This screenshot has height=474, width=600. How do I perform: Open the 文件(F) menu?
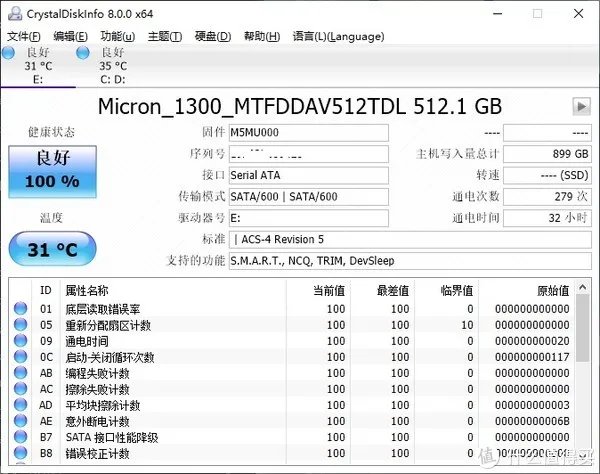[x=24, y=37]
